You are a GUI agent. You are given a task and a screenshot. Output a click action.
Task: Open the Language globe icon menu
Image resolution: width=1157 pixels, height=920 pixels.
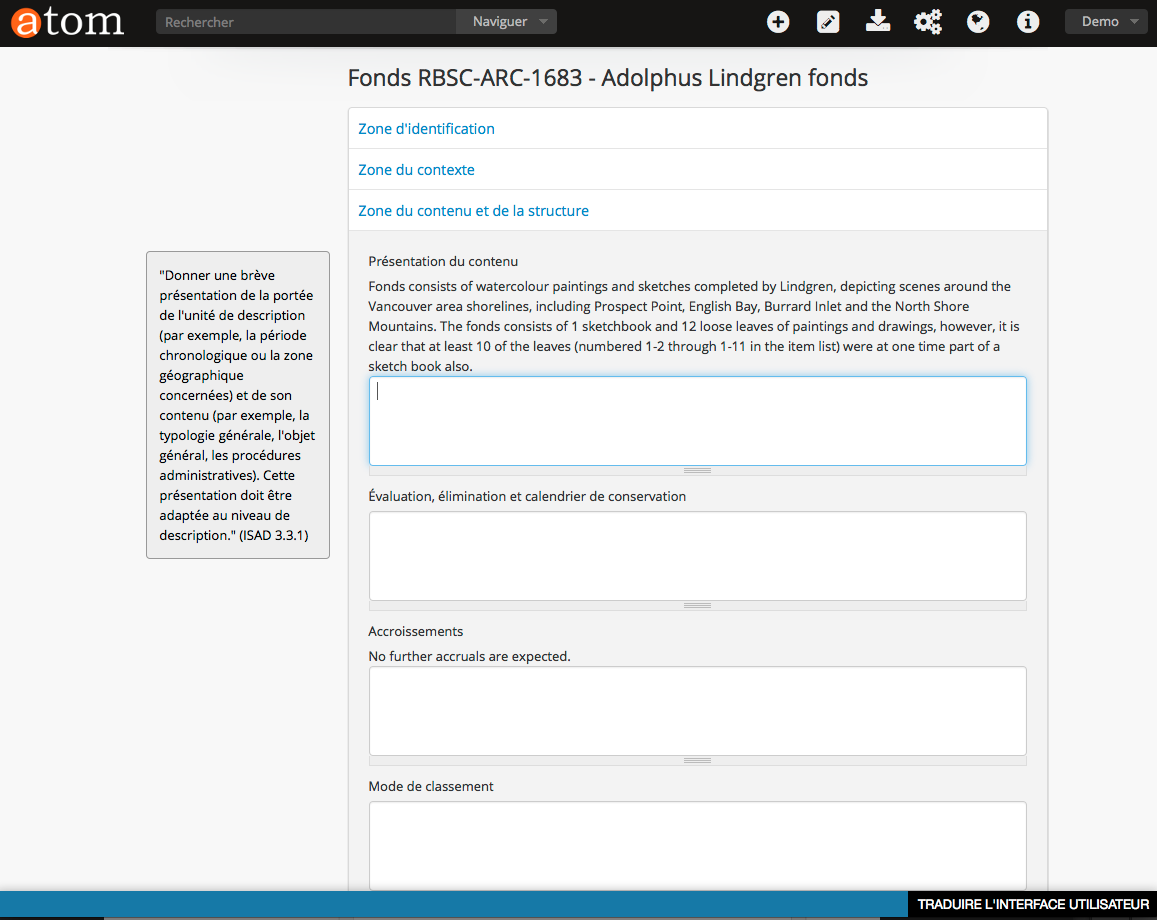978,22
